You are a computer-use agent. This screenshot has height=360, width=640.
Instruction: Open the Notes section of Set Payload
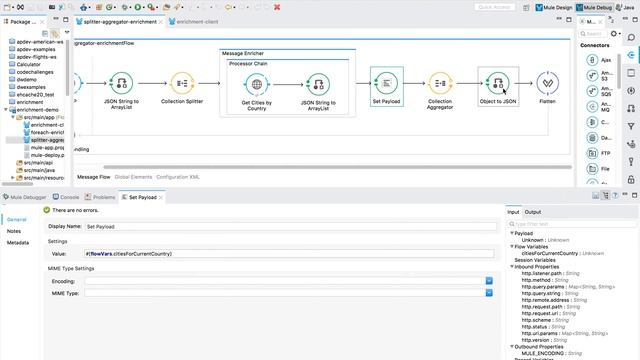[x=14, y=231]
